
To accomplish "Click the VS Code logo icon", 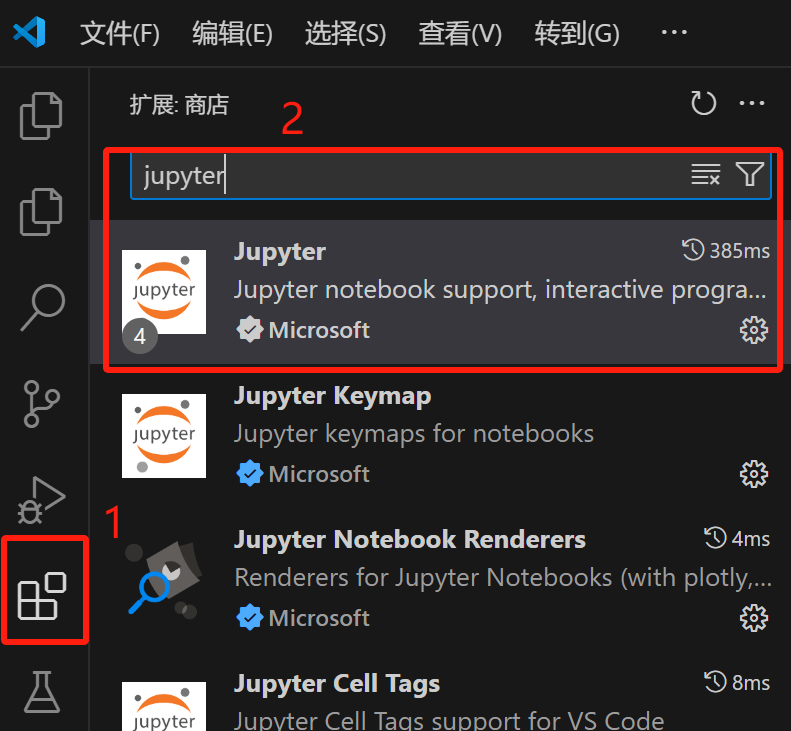I will [29, 32].
